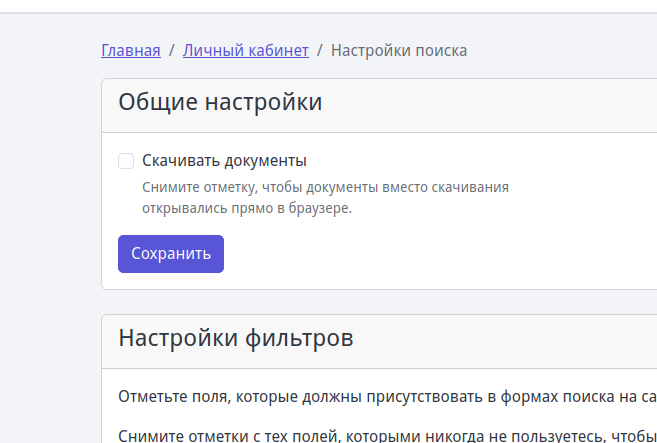Viewport: 657px width, 443px height.
Task: Open the "Главная" breadcrumb link
Action: point(131,50)
